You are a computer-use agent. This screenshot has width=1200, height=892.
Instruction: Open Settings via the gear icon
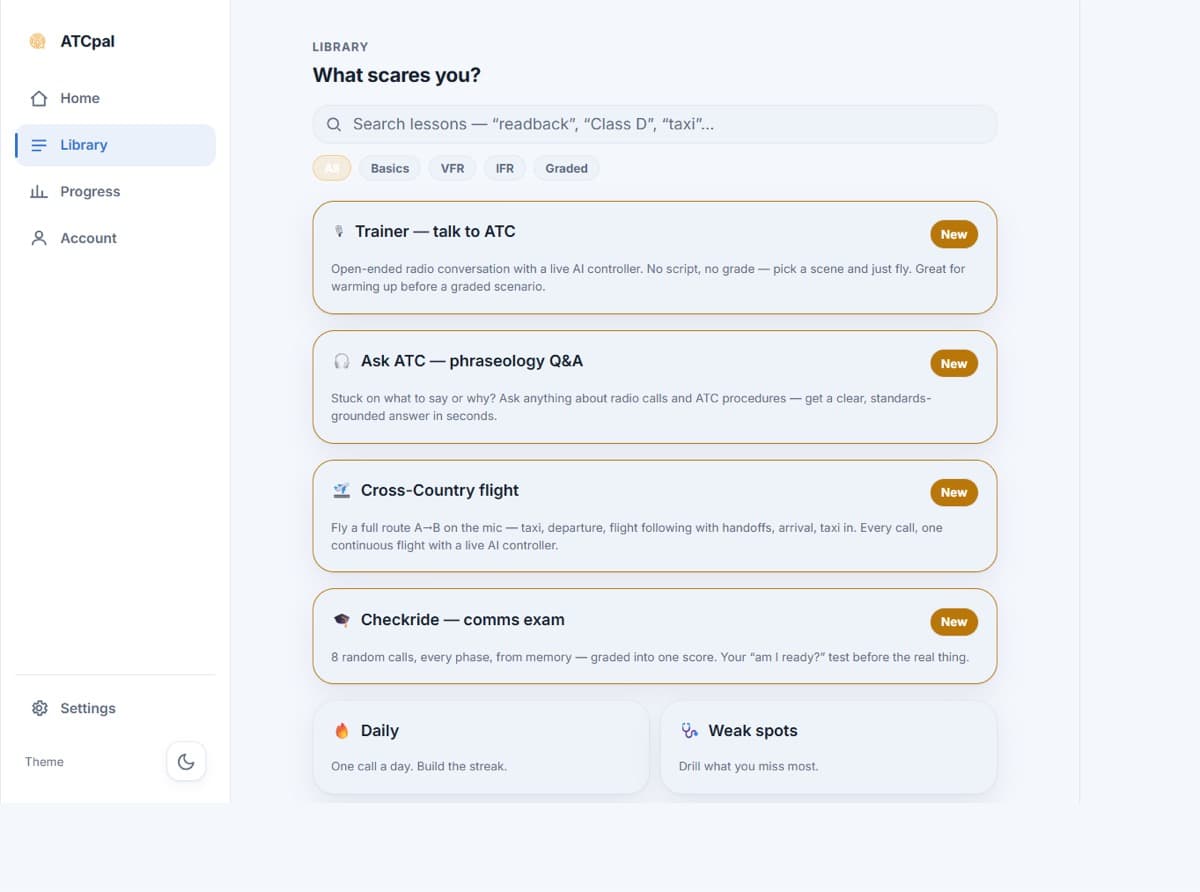[39, 708]
